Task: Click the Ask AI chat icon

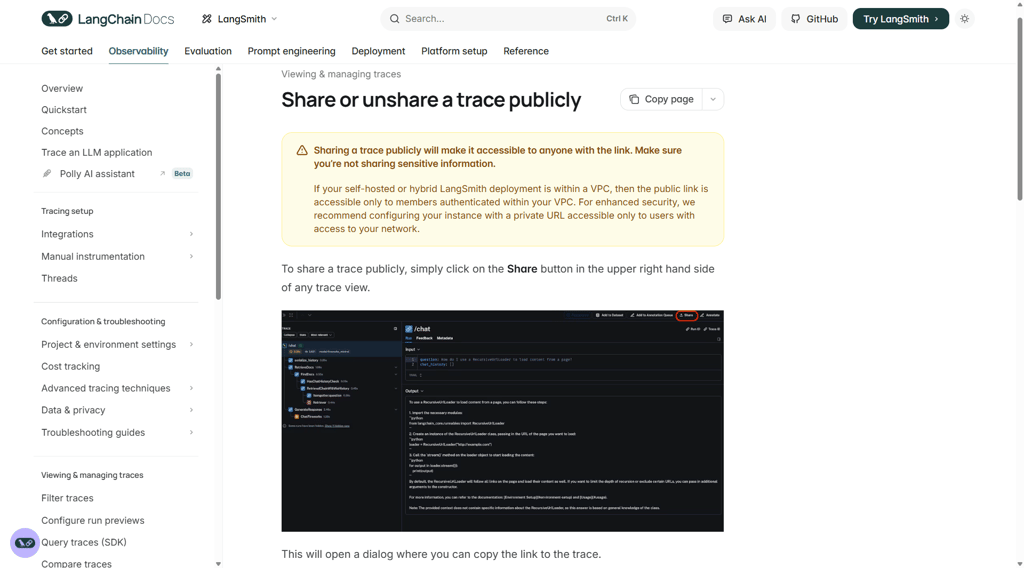Action: [x=728, y=19]
